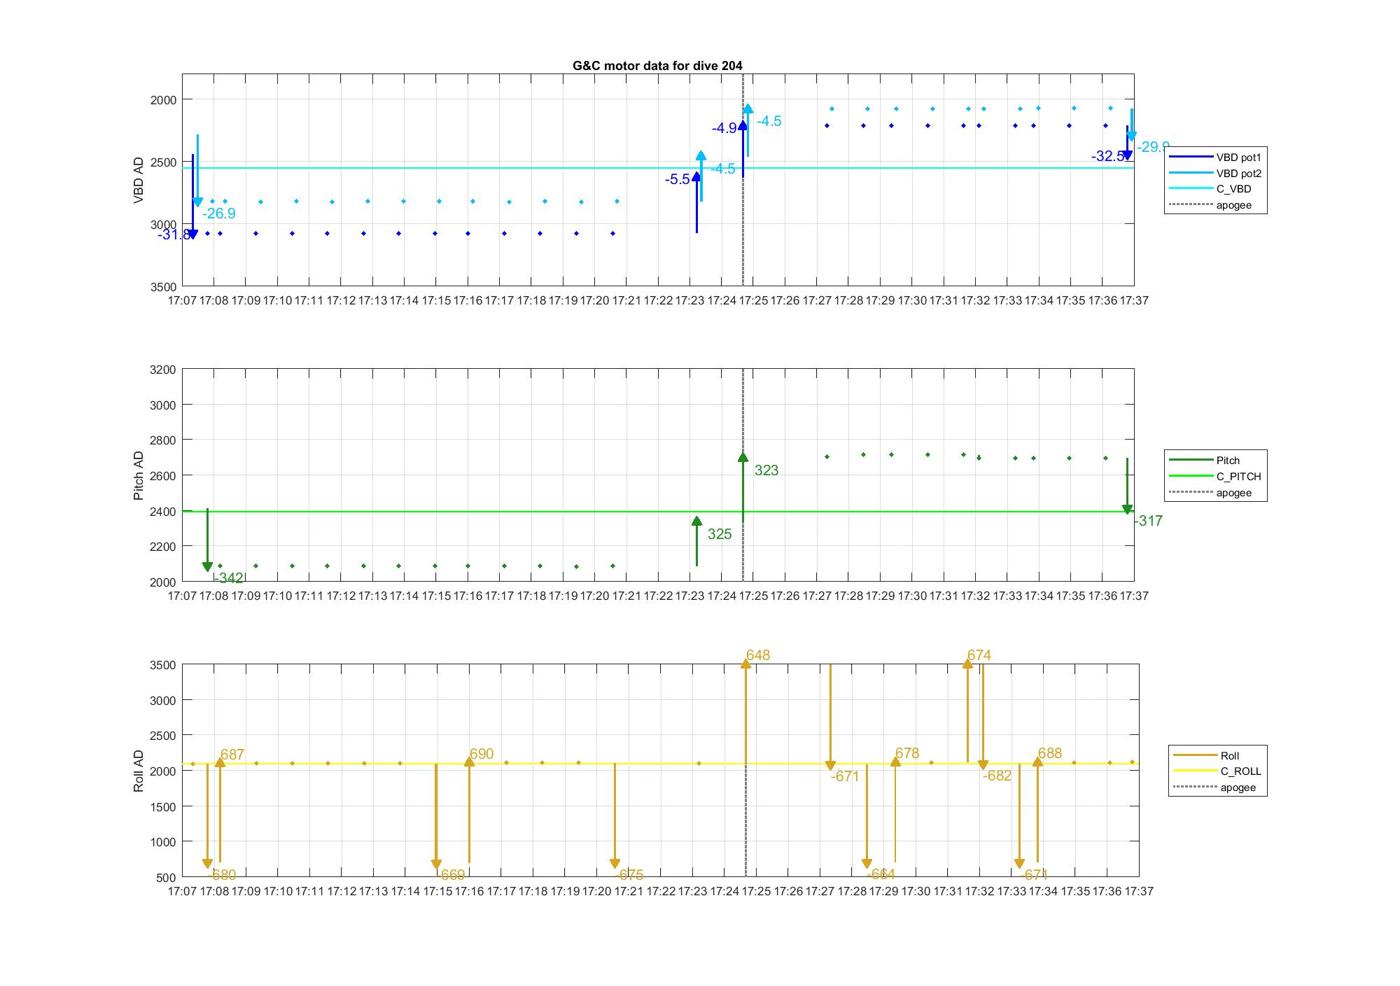Click the title "G&C motor data for dive 204"
Image resolution: width=1400 pixels, height=986 pixels.
click(x=657, y=65)
